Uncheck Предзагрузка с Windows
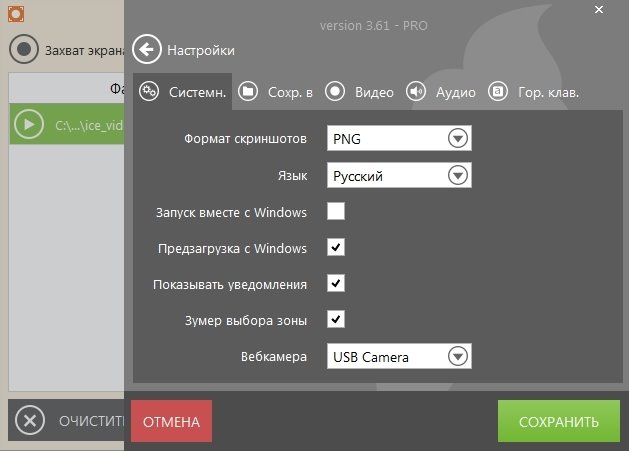629x451 pixels. (x=336, y=247)
